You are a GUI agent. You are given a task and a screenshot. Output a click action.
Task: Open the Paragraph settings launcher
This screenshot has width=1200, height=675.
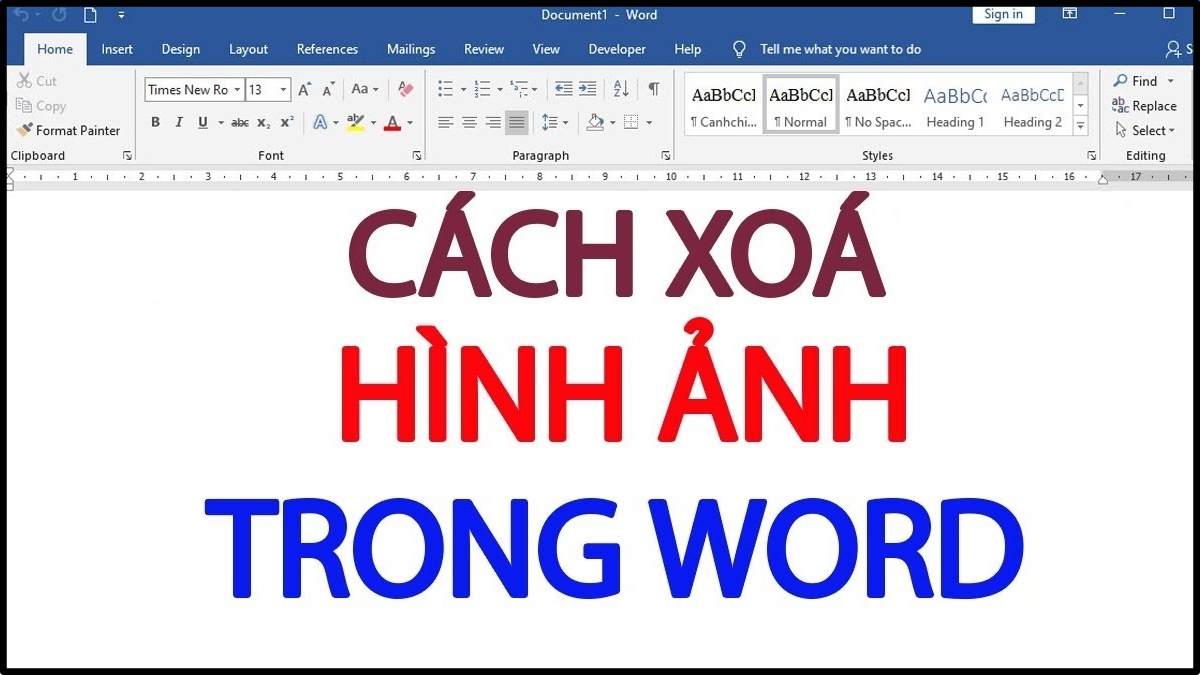(x=666, y=156)
